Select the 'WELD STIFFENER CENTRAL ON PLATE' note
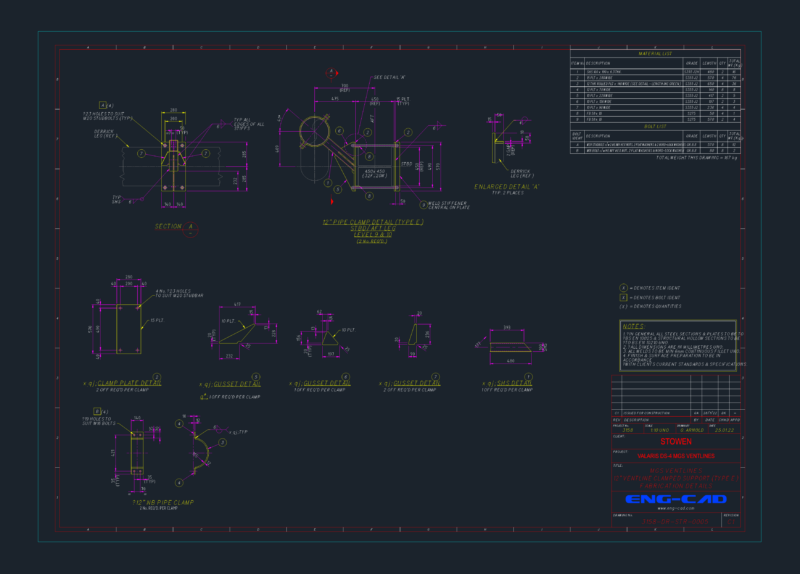Screen dimensions: 800x574 click(x=449, y=205)
